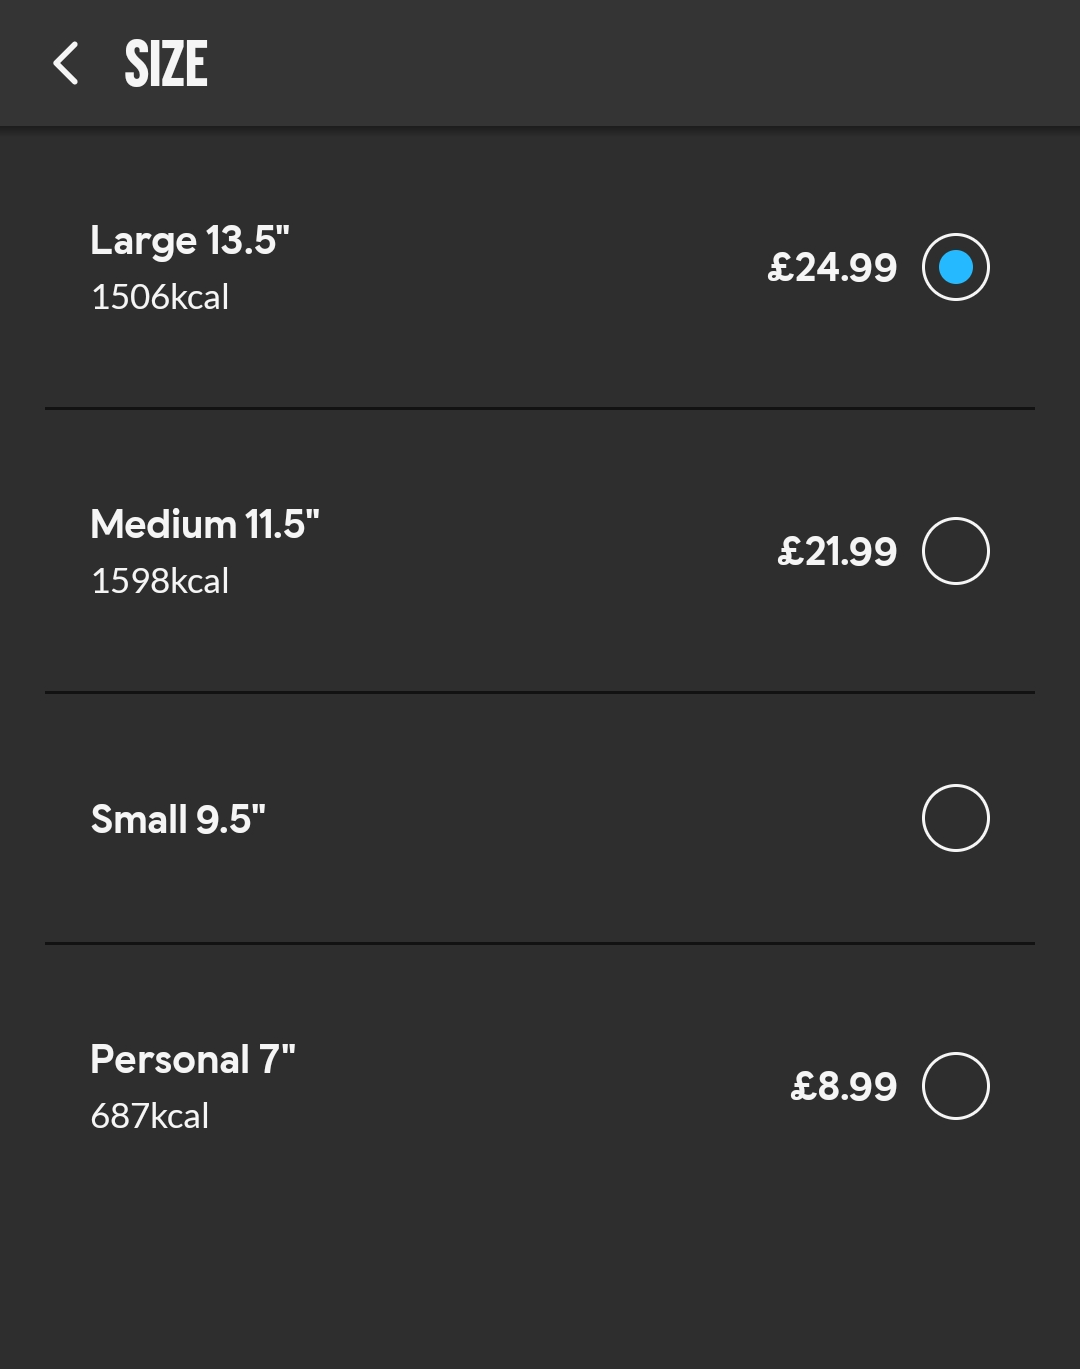Go back using the arrow icon
Image resolution: width=1080 pixels, height=1369 pixels.
66,64
